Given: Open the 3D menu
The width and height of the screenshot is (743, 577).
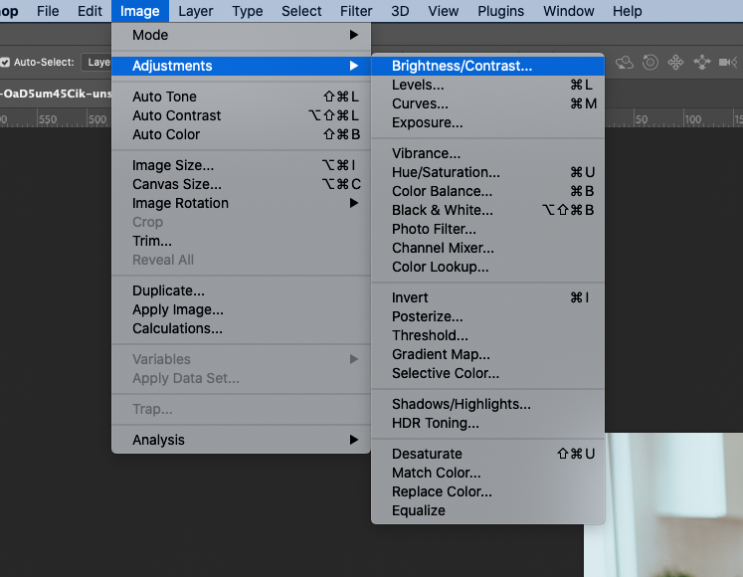Looking at the screenshot, I should [x=400, y=11].
